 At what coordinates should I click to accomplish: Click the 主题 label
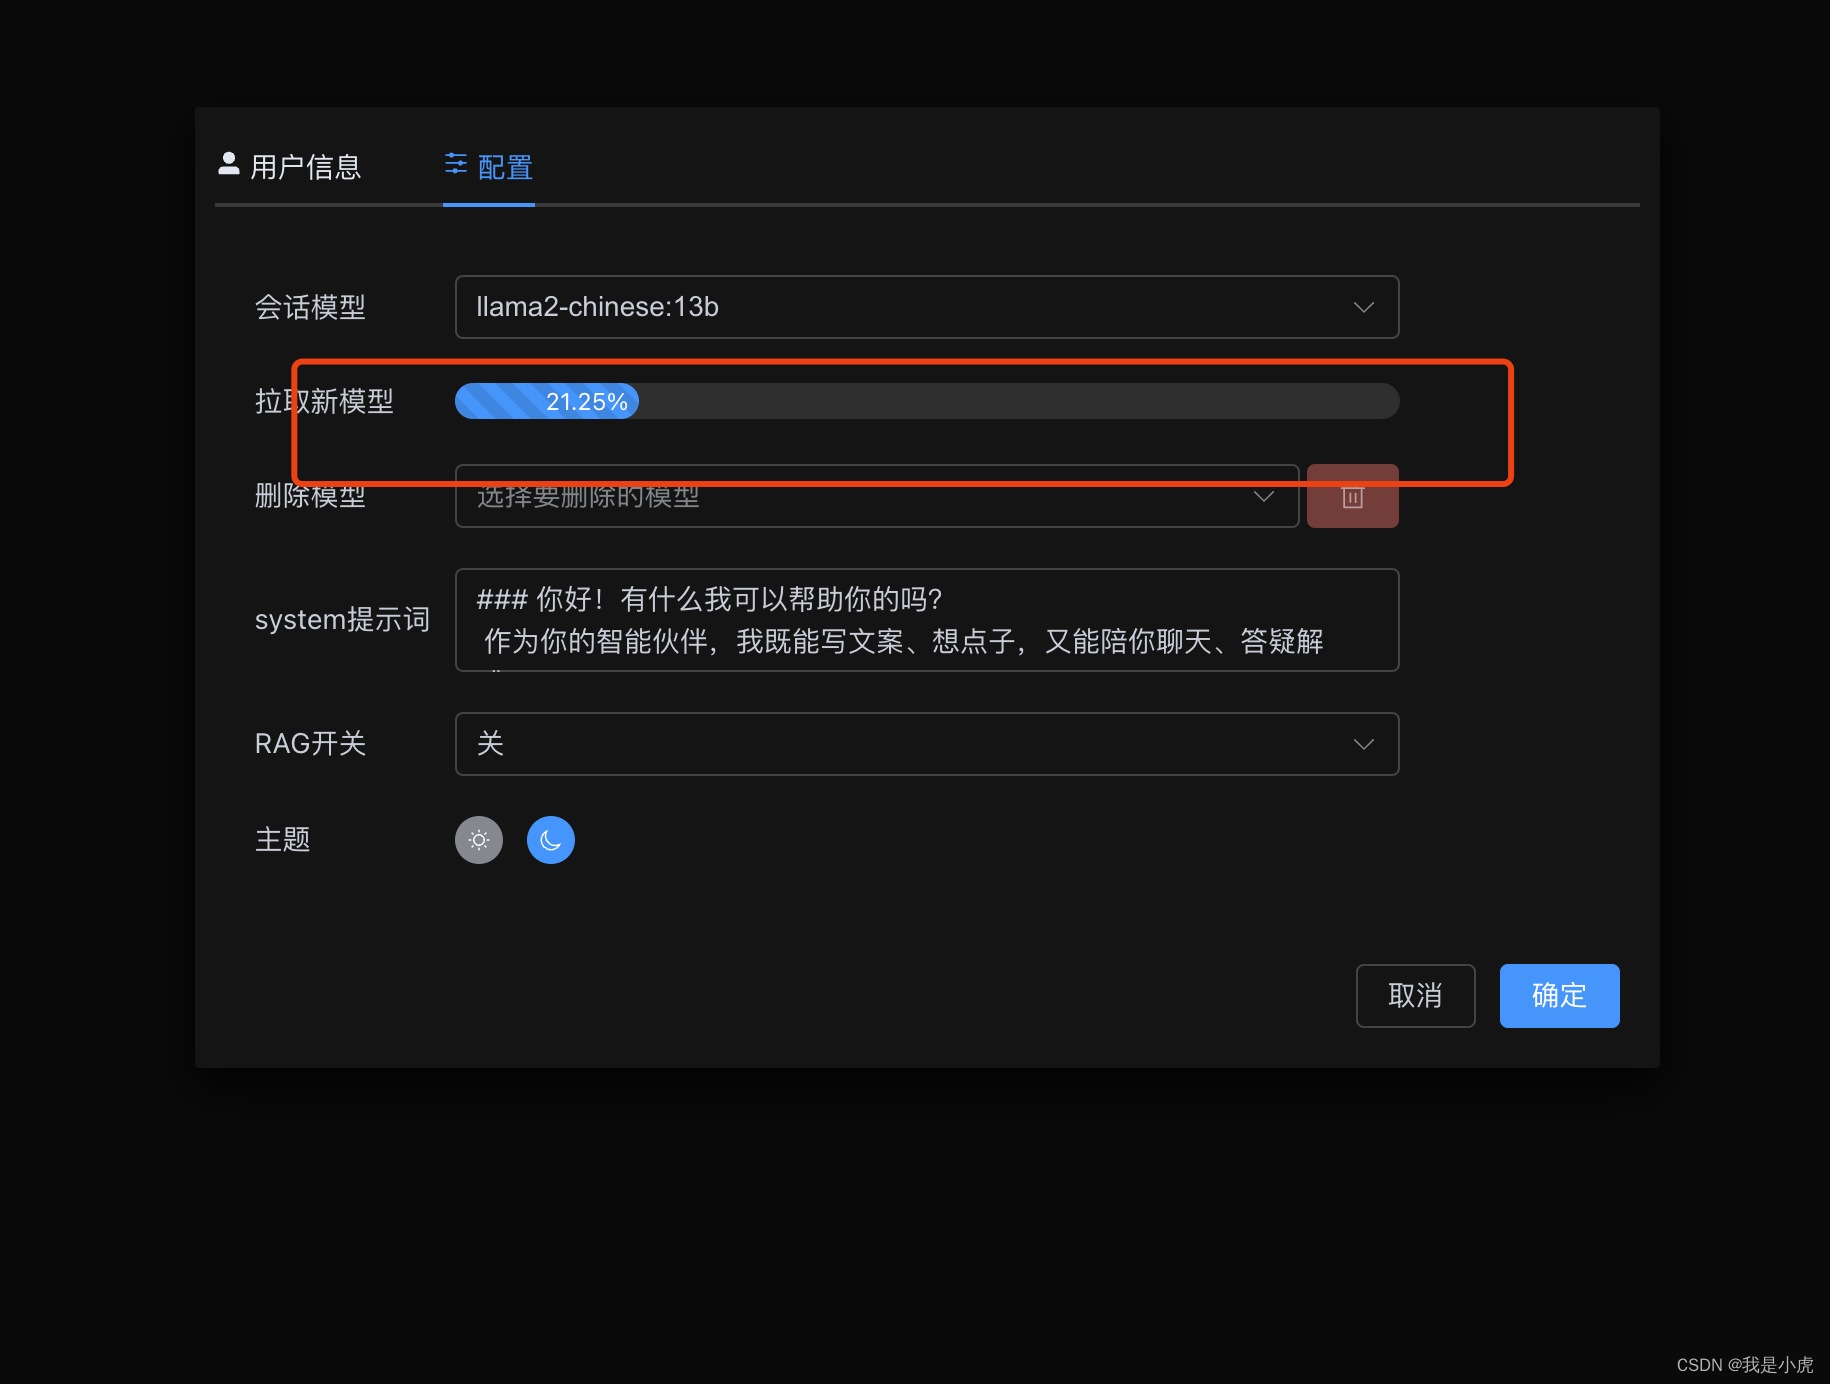coord(282,840)
